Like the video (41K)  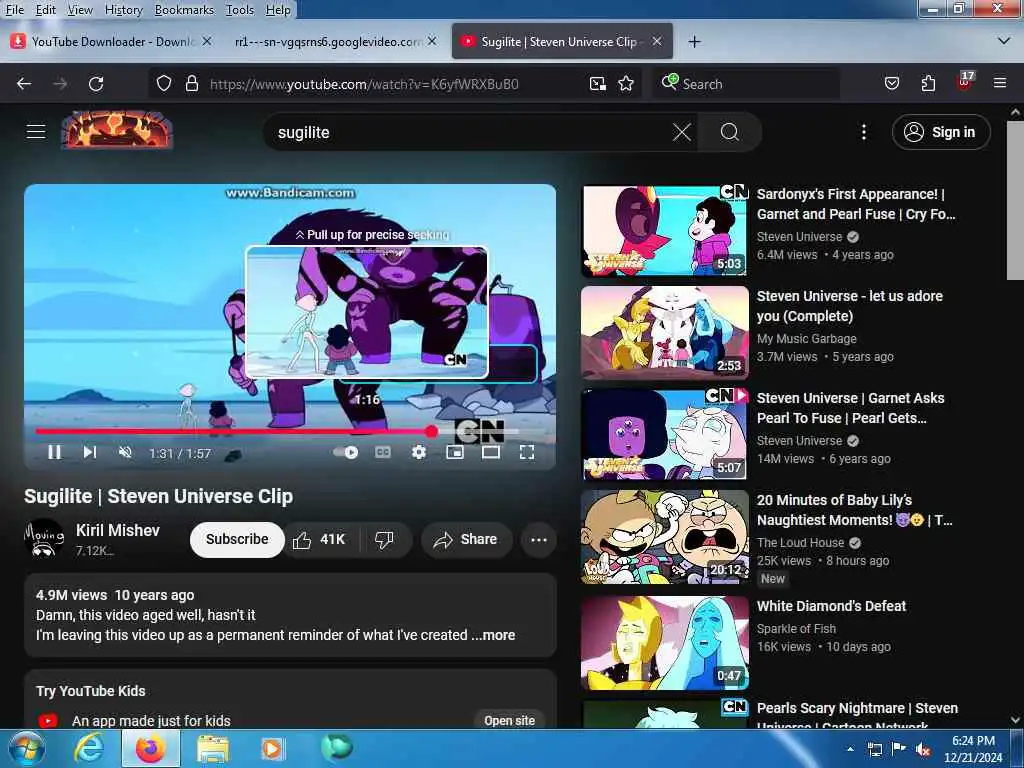(319, 539)
